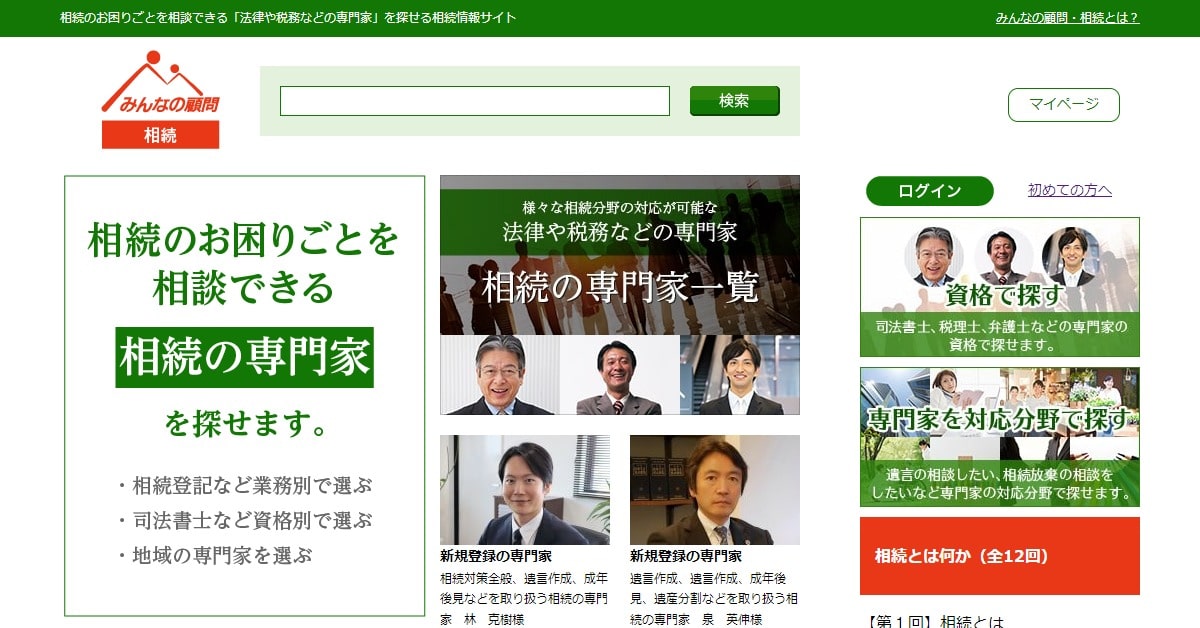The height and width of the screenshot is (628, 1200).
Task: Click the ログイン button
Action: [x=929, y=191]
